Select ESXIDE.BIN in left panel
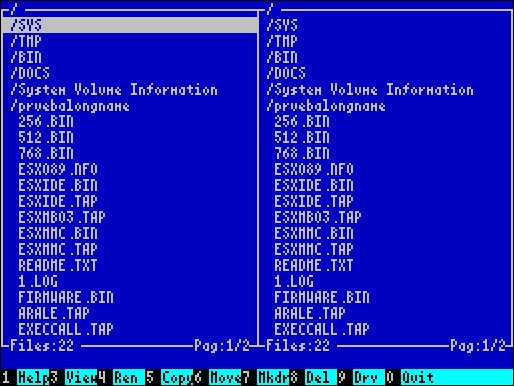This screenshot has width=514, height=386. (x=58, y=185)
